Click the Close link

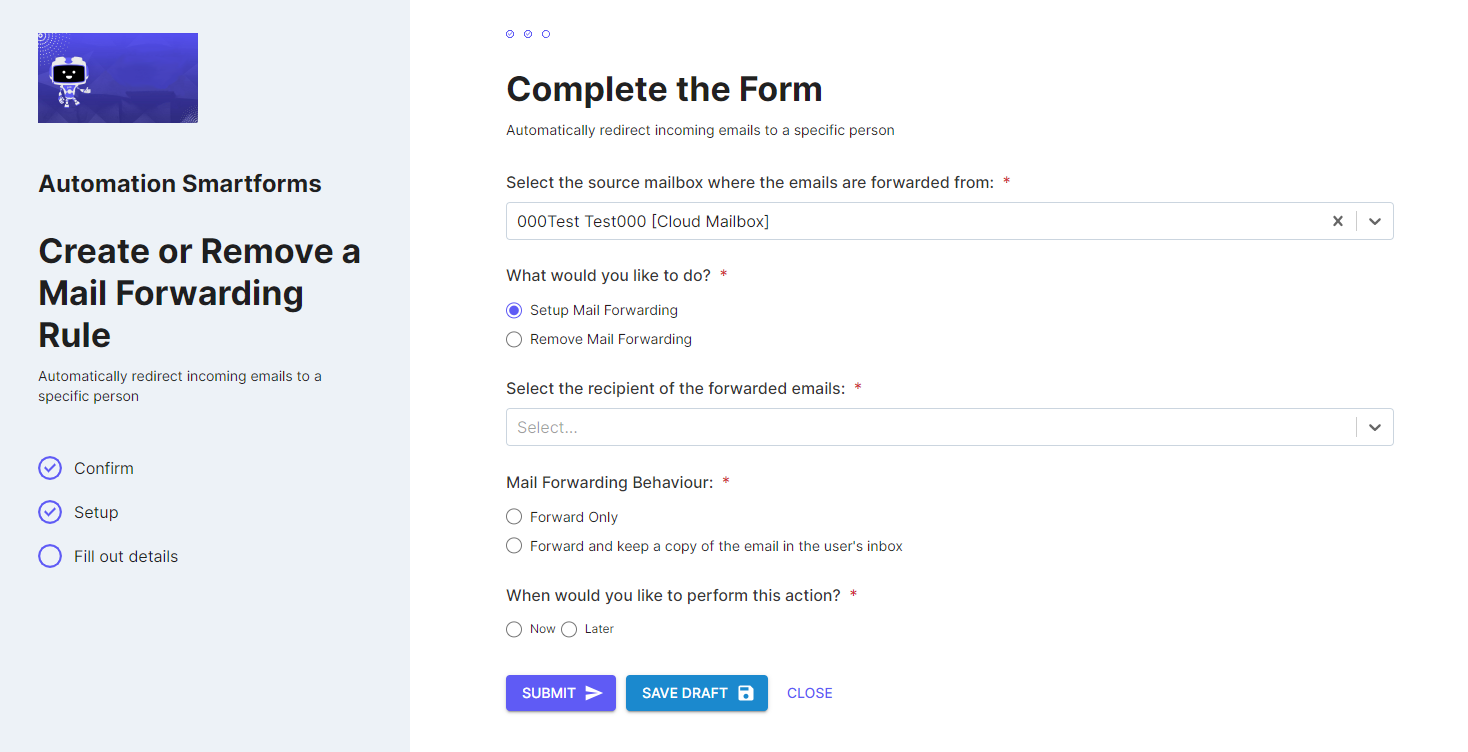pos(810,693)
